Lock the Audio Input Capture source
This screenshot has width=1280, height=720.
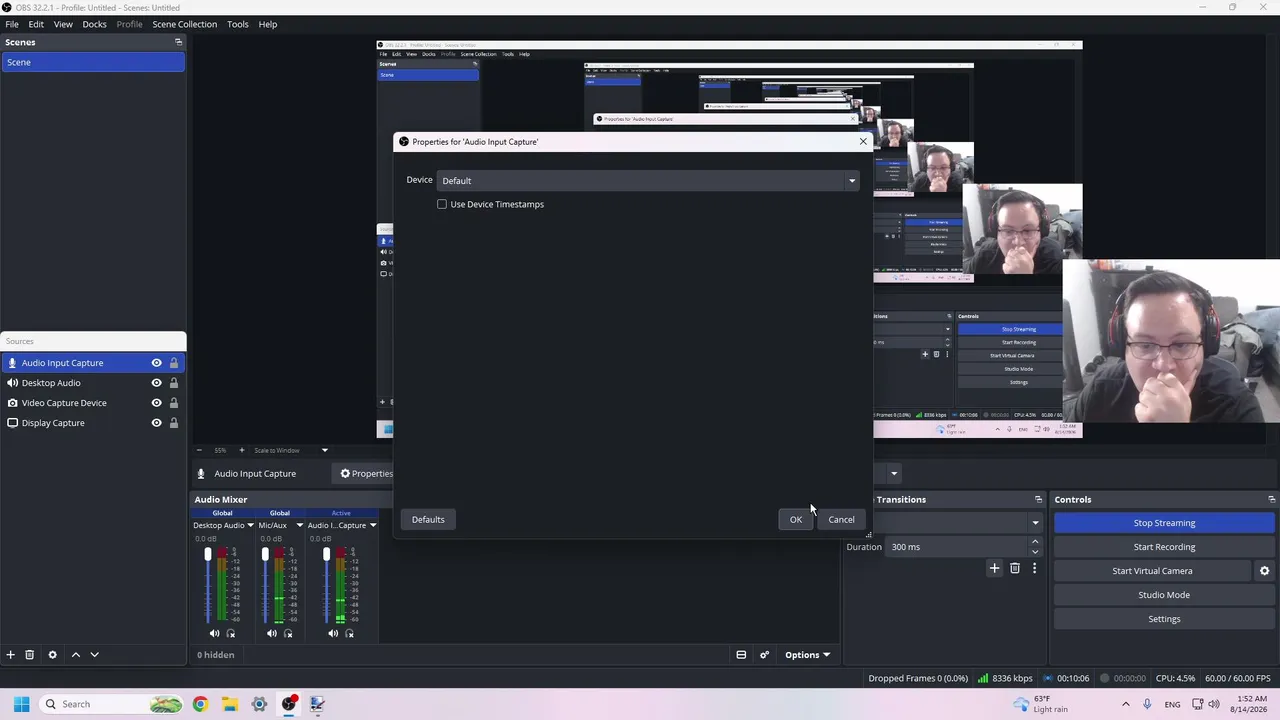pos(174,363)
